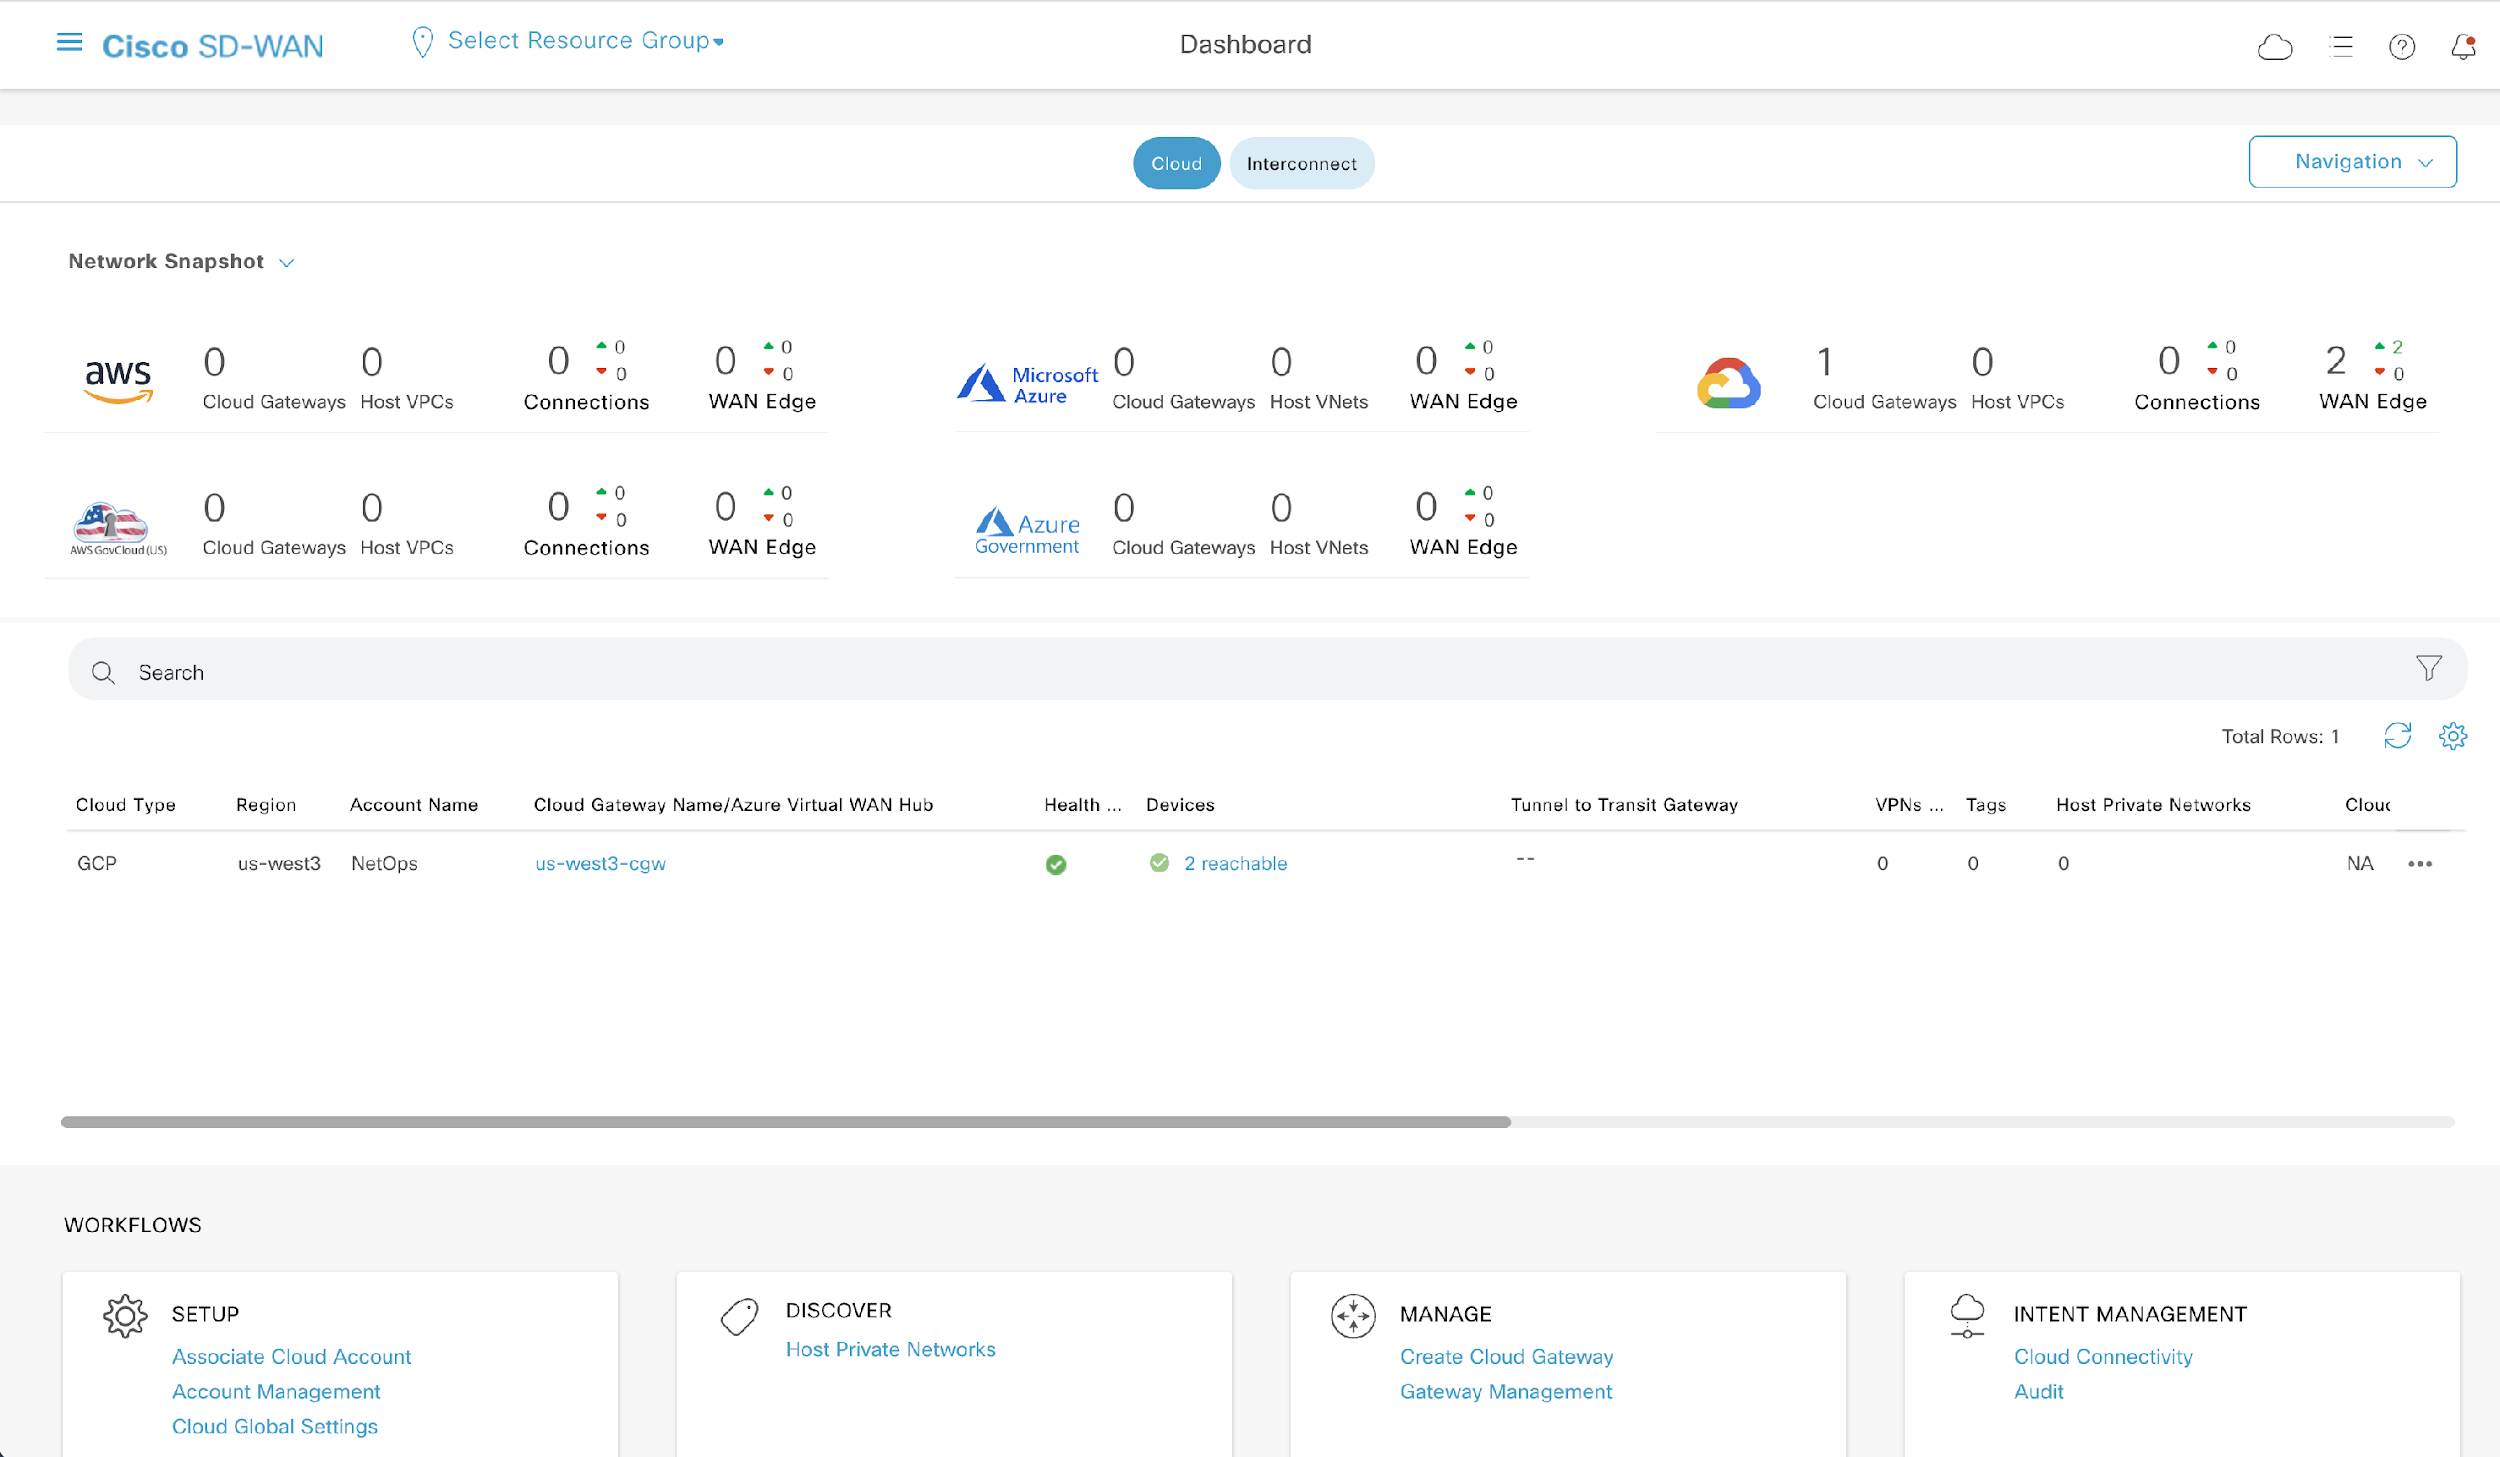Sort by Region column header
This screenshot has width=2500, height=1457.
click(x=266, y=804)
